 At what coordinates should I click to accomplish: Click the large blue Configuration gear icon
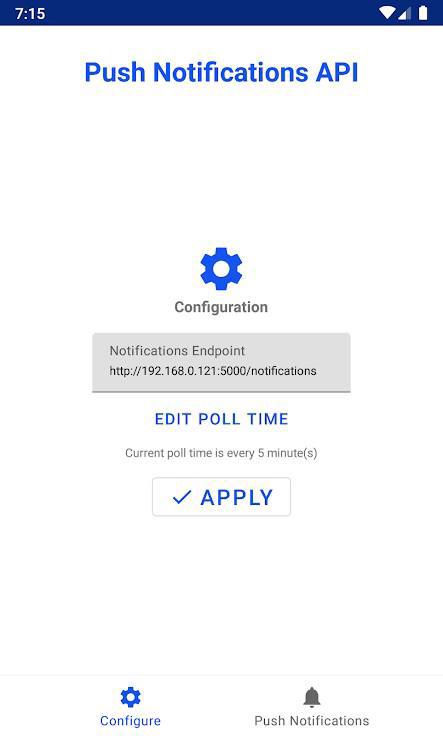click(x=221, y=268)
